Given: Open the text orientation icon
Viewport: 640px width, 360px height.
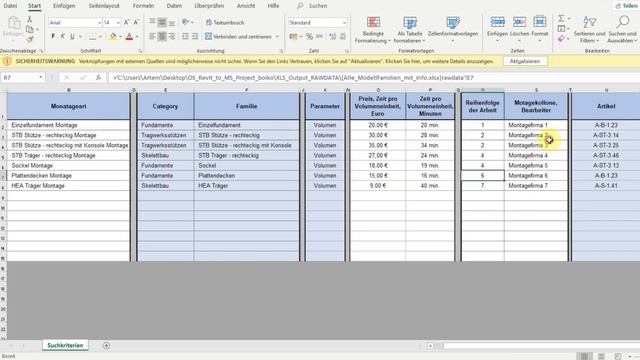Looking at the screenshot, I should click(186, 22).
